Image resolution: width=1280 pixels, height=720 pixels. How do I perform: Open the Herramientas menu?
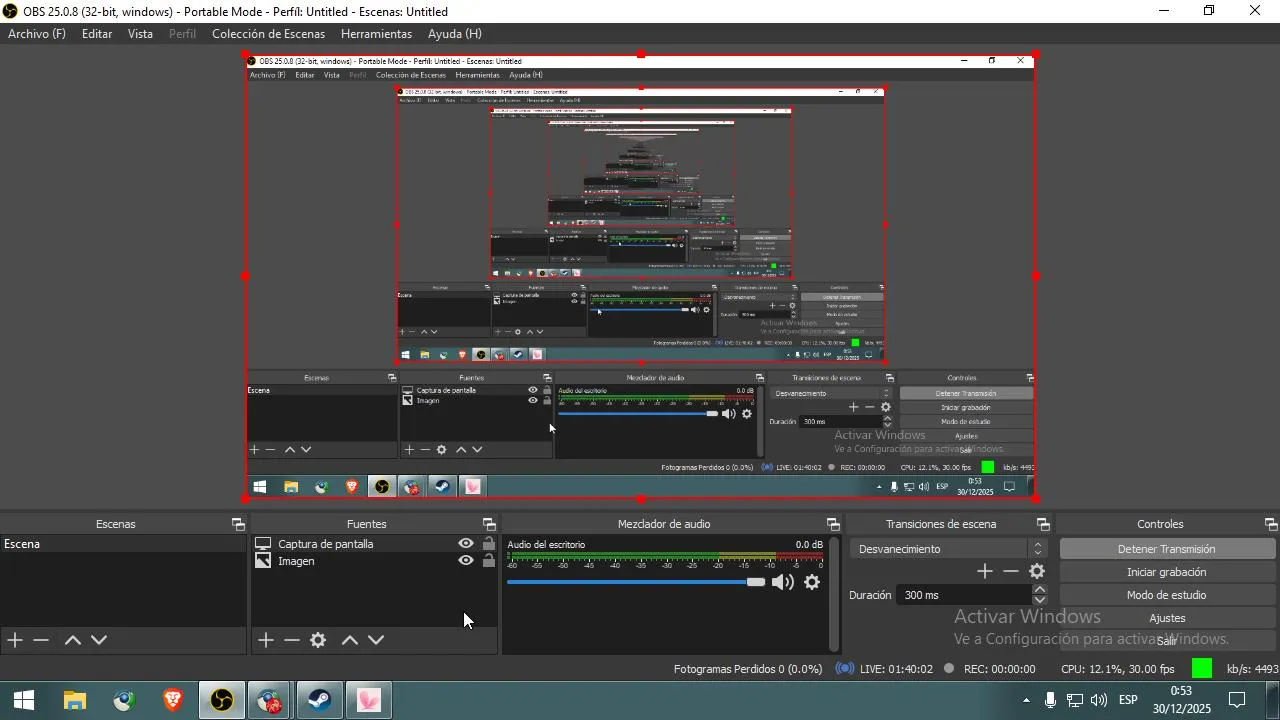coord(376,34)
